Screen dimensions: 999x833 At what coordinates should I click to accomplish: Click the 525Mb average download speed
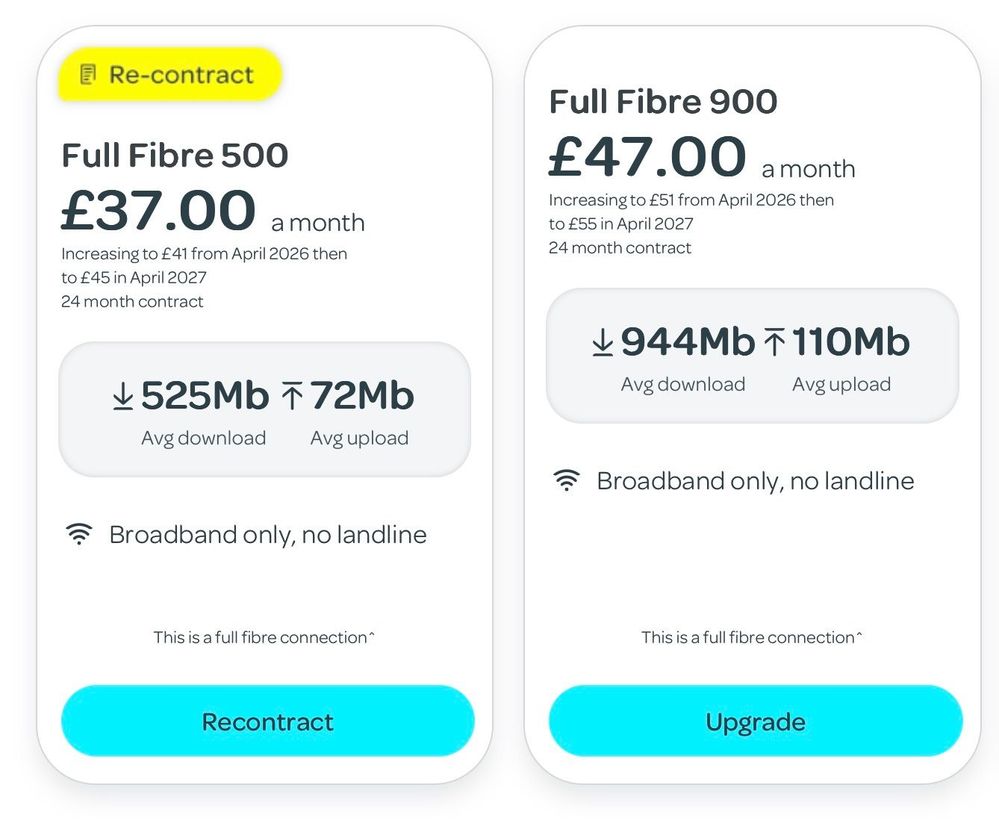point(205,397)
